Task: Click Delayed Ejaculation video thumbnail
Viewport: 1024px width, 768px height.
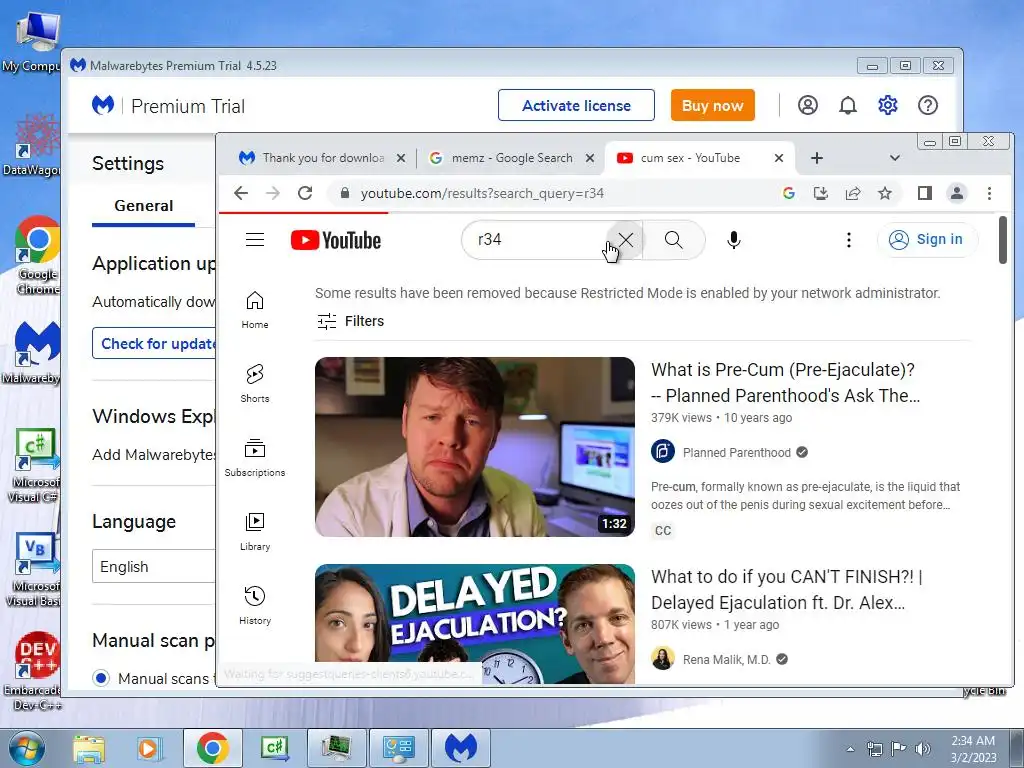Action: coord(475,624)
